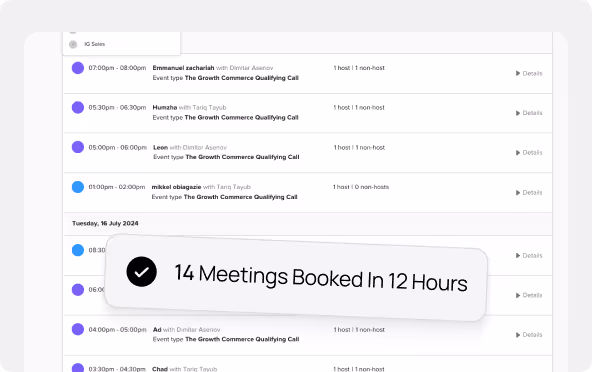
Task: Select the IG Sales option
Action: tap(94, 44)
